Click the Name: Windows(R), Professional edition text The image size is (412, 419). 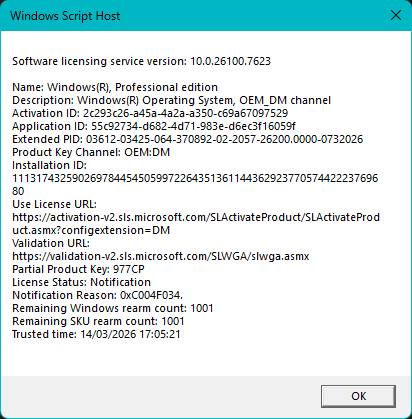pyautogui.click(x=115, y=87)
